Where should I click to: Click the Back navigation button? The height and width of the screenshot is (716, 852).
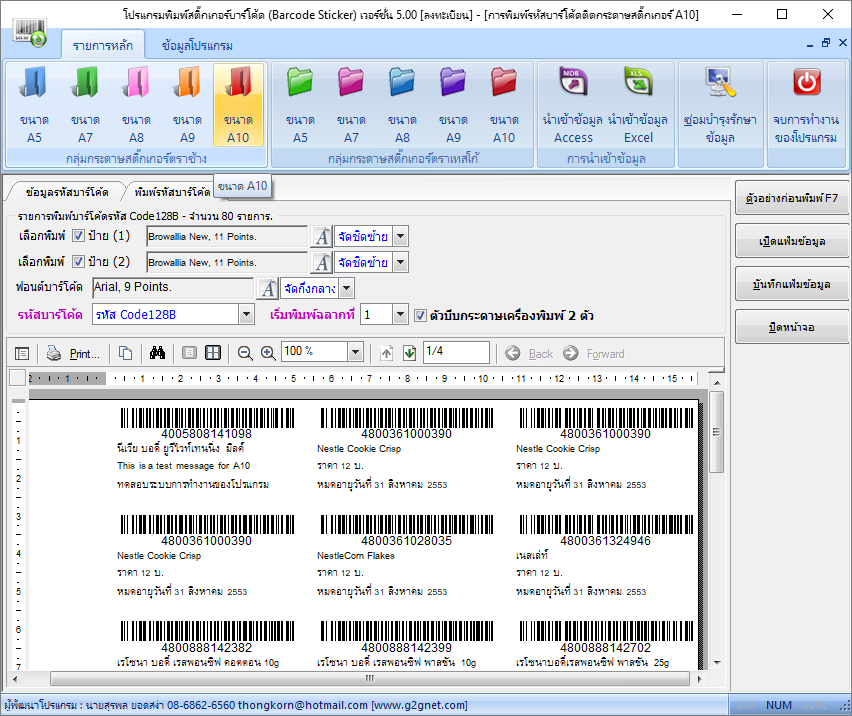coord(529,354)
